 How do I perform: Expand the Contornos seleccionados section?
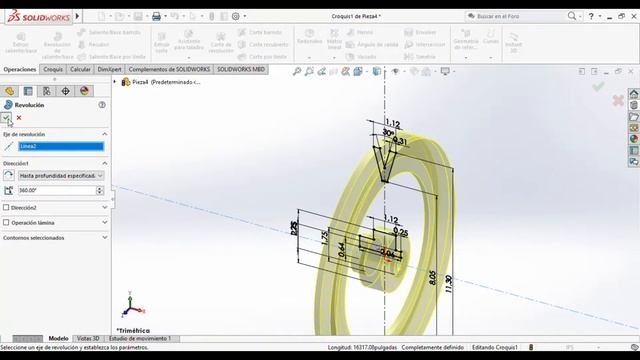point(105,237)
